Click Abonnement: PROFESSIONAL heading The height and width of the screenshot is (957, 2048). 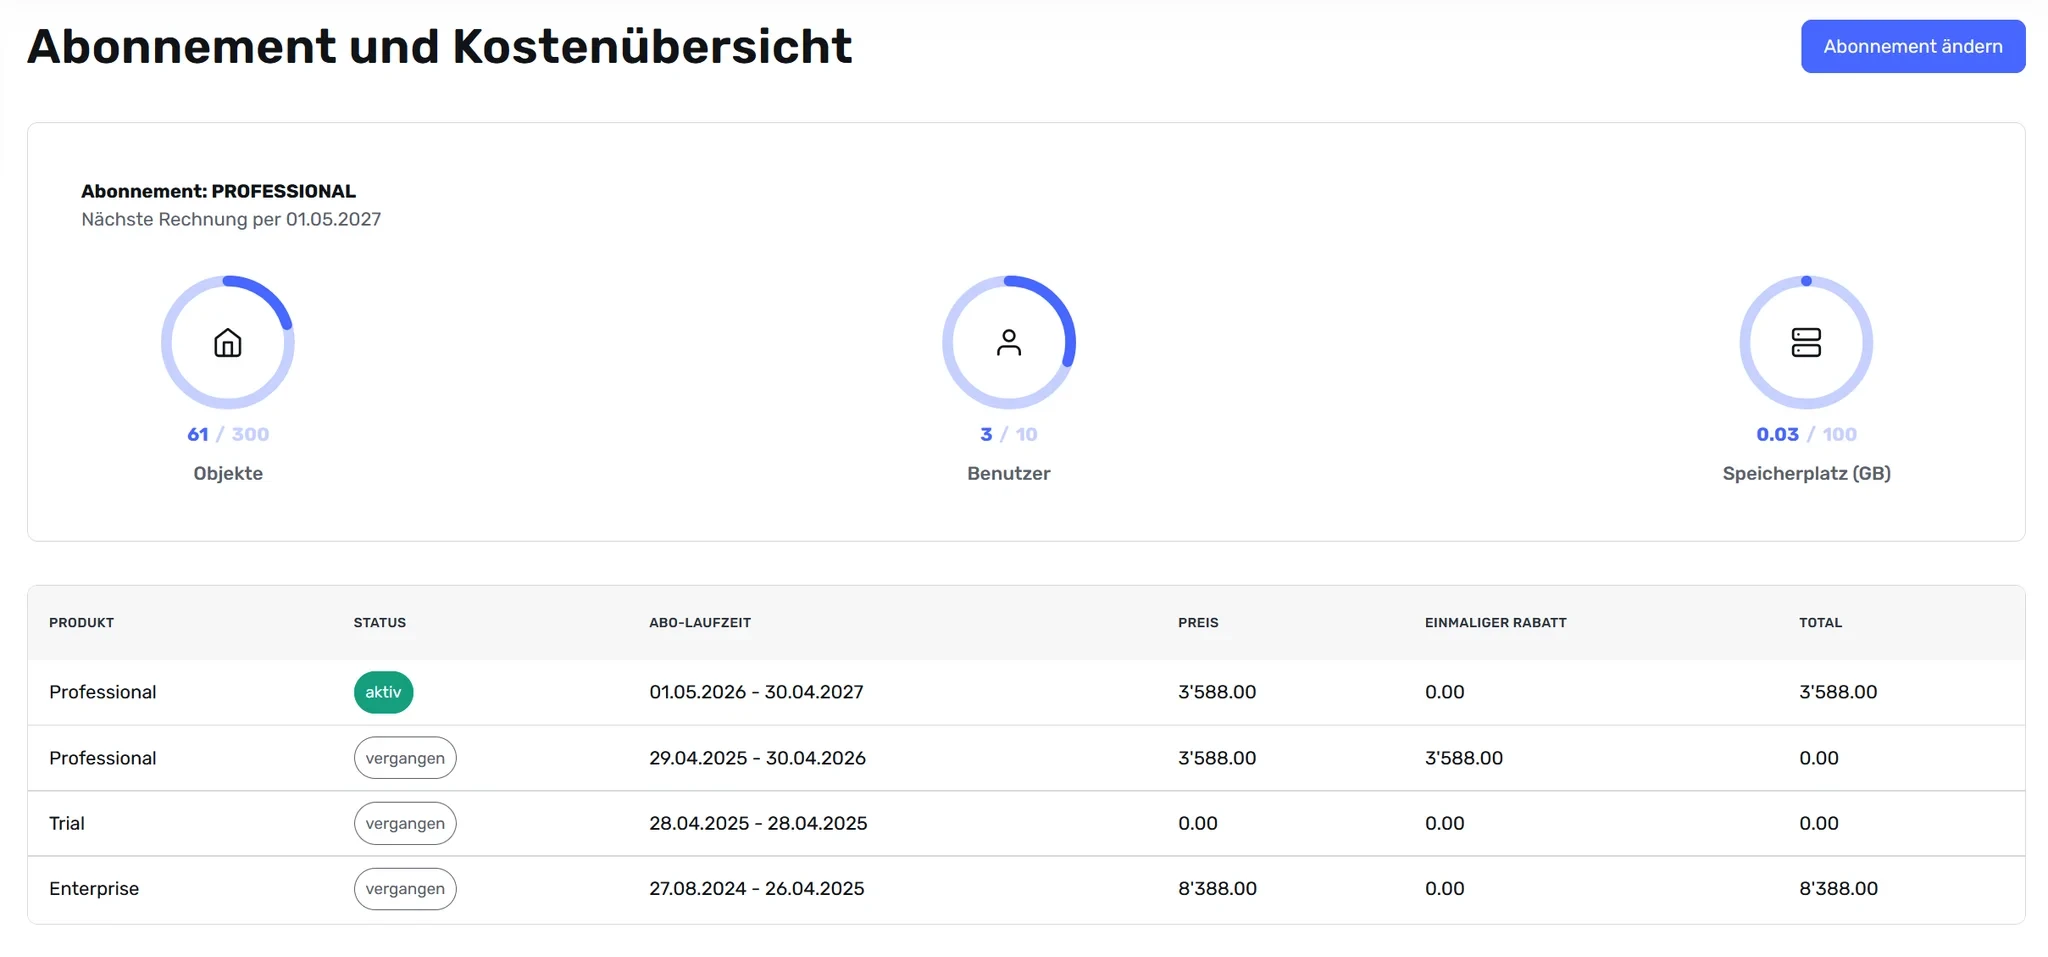click(218, 191)
